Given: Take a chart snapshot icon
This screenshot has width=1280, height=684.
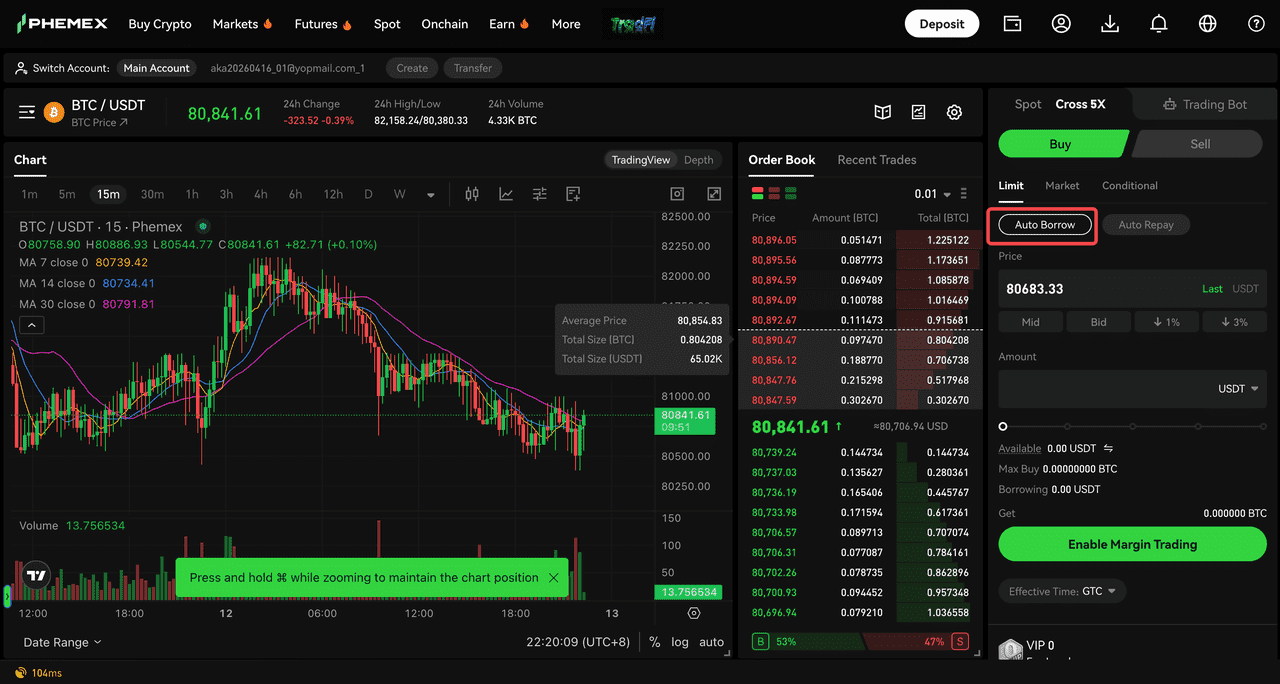Looking at the screenshot, I should [x=677, y=194].
